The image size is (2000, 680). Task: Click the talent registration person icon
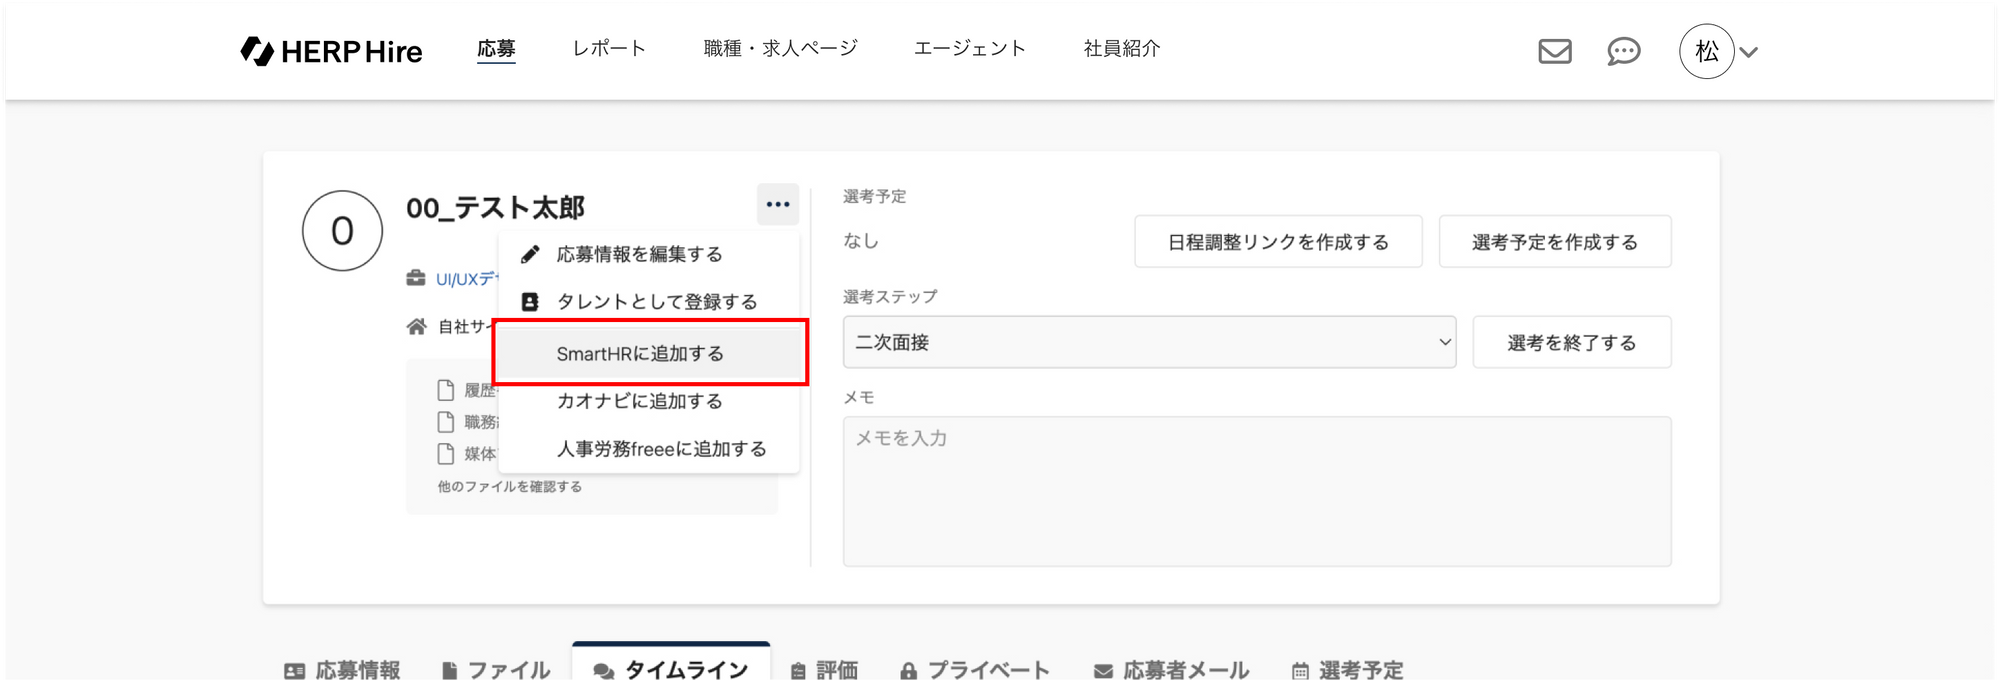[x=530, y=302]
